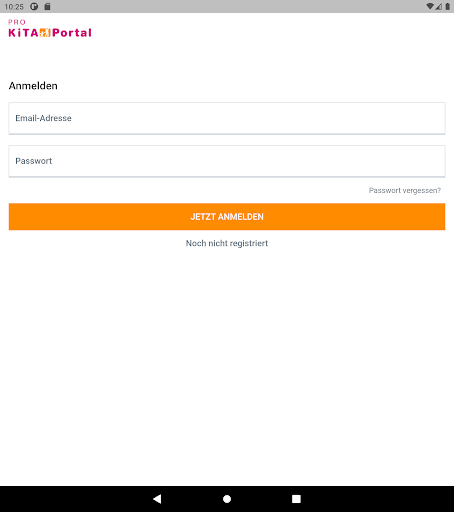Click the circular notification icon beside clock
The height and width of the screenshot is (512, 454).
click(x=34, y=6)
